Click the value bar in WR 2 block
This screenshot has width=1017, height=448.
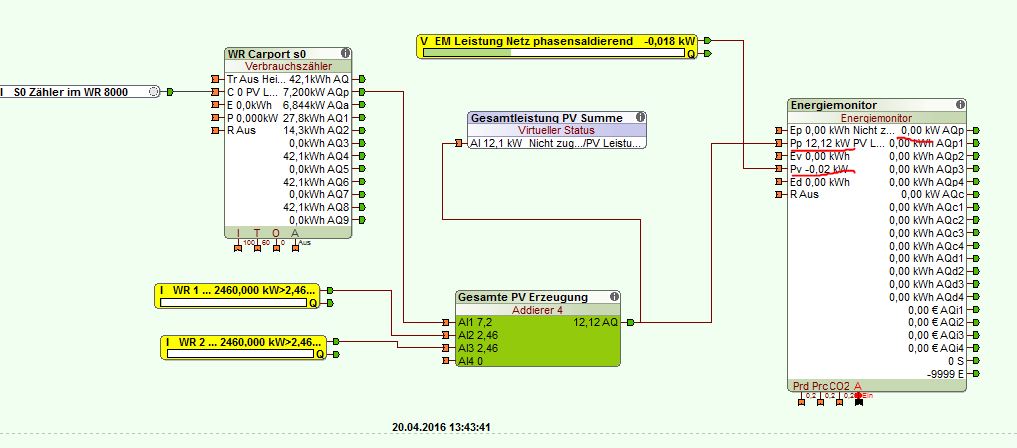[x=241, y=353]
